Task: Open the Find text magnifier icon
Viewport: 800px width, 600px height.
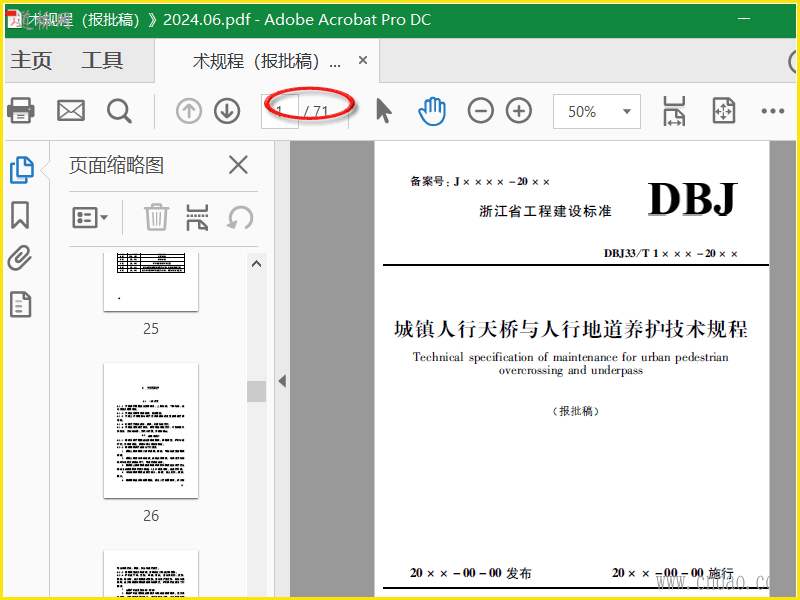Action: click(119, 111)
